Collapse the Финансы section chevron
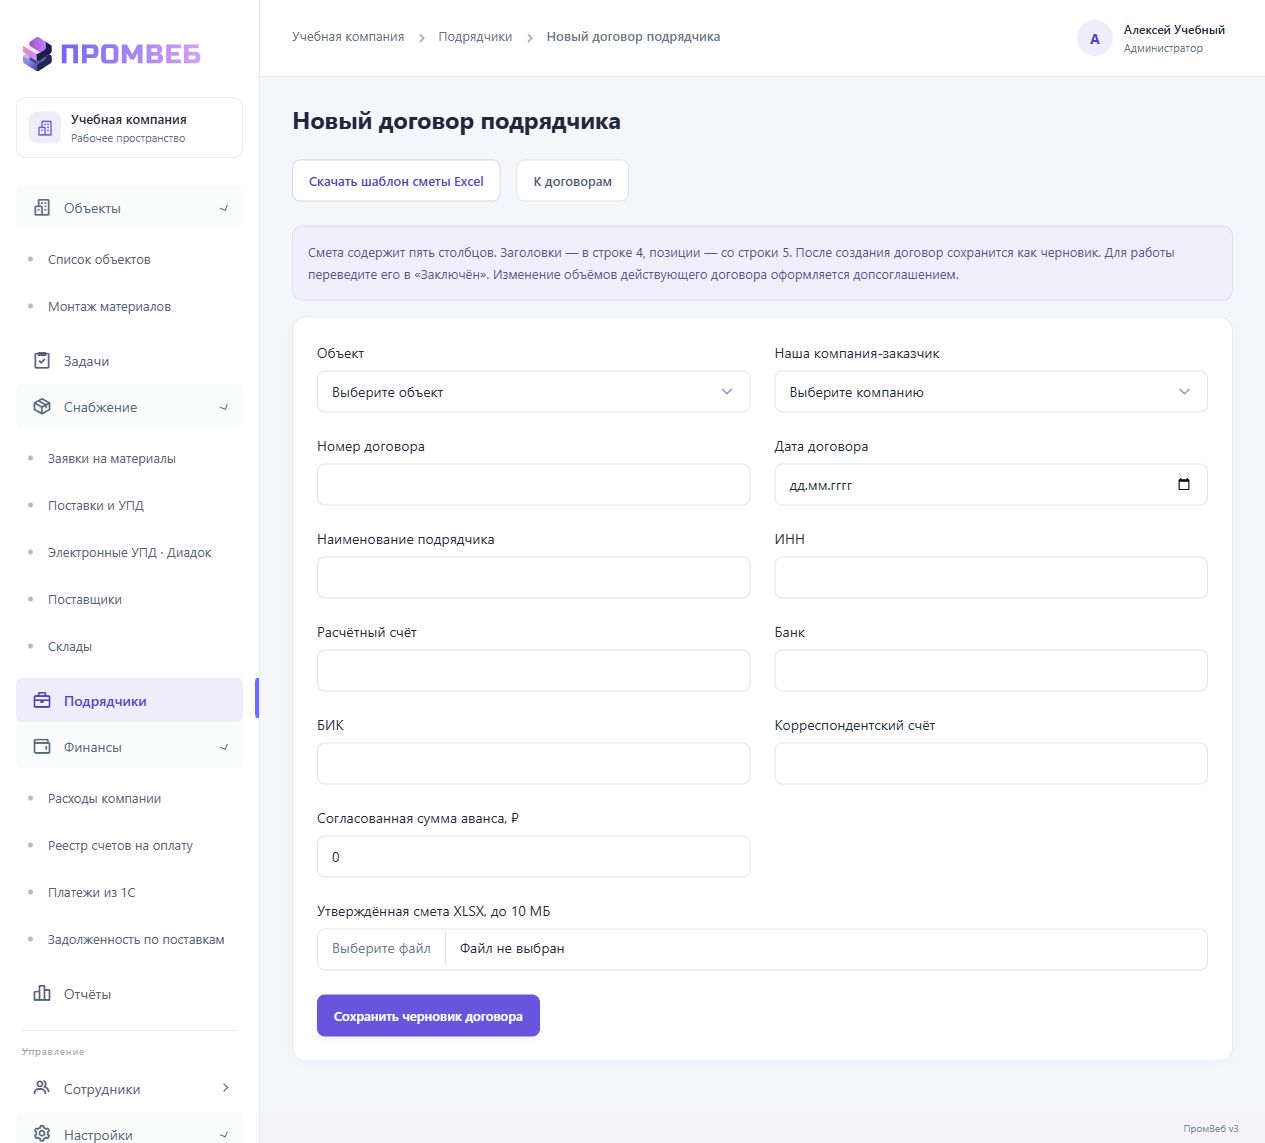The width and height of the screenshot is (1265, 1143). (x=224, y=747)
